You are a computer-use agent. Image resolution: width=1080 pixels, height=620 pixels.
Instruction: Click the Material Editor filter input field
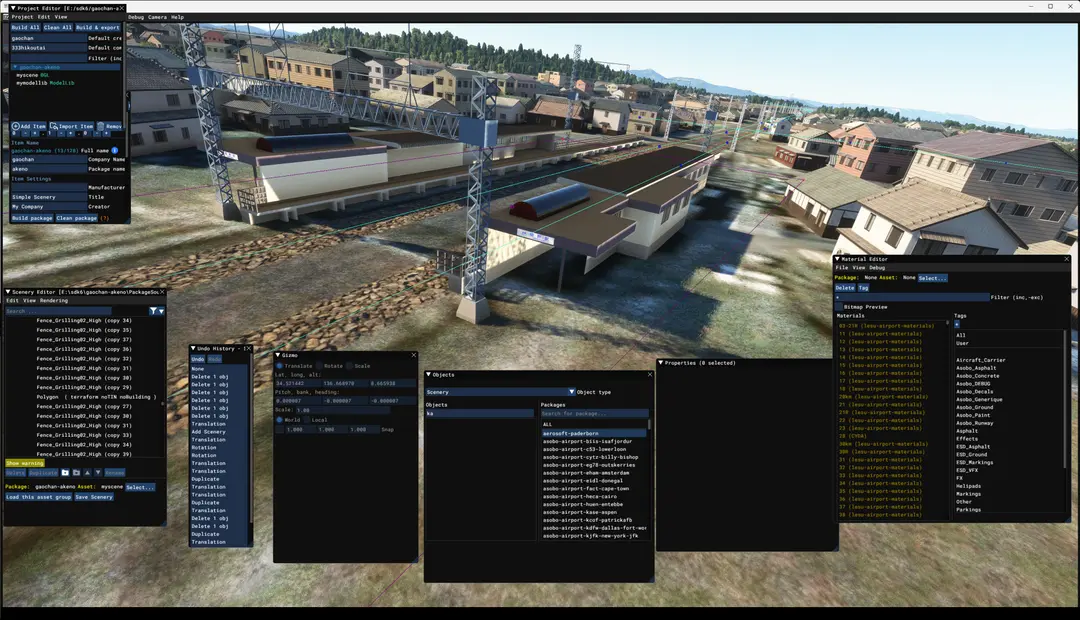(x=912, y=298)
